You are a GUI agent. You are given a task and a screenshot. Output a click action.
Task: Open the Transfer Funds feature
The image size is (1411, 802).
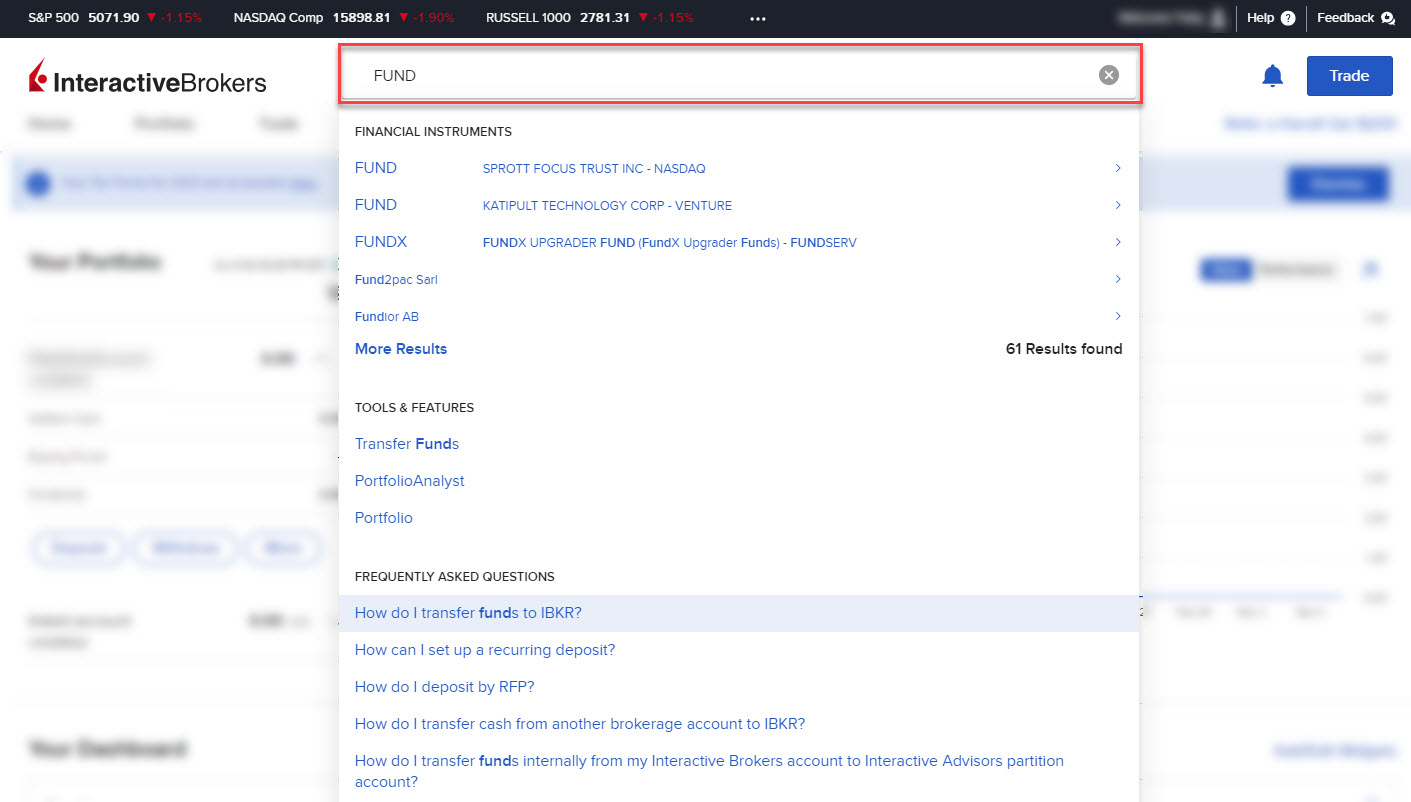[x=407, y=443]
